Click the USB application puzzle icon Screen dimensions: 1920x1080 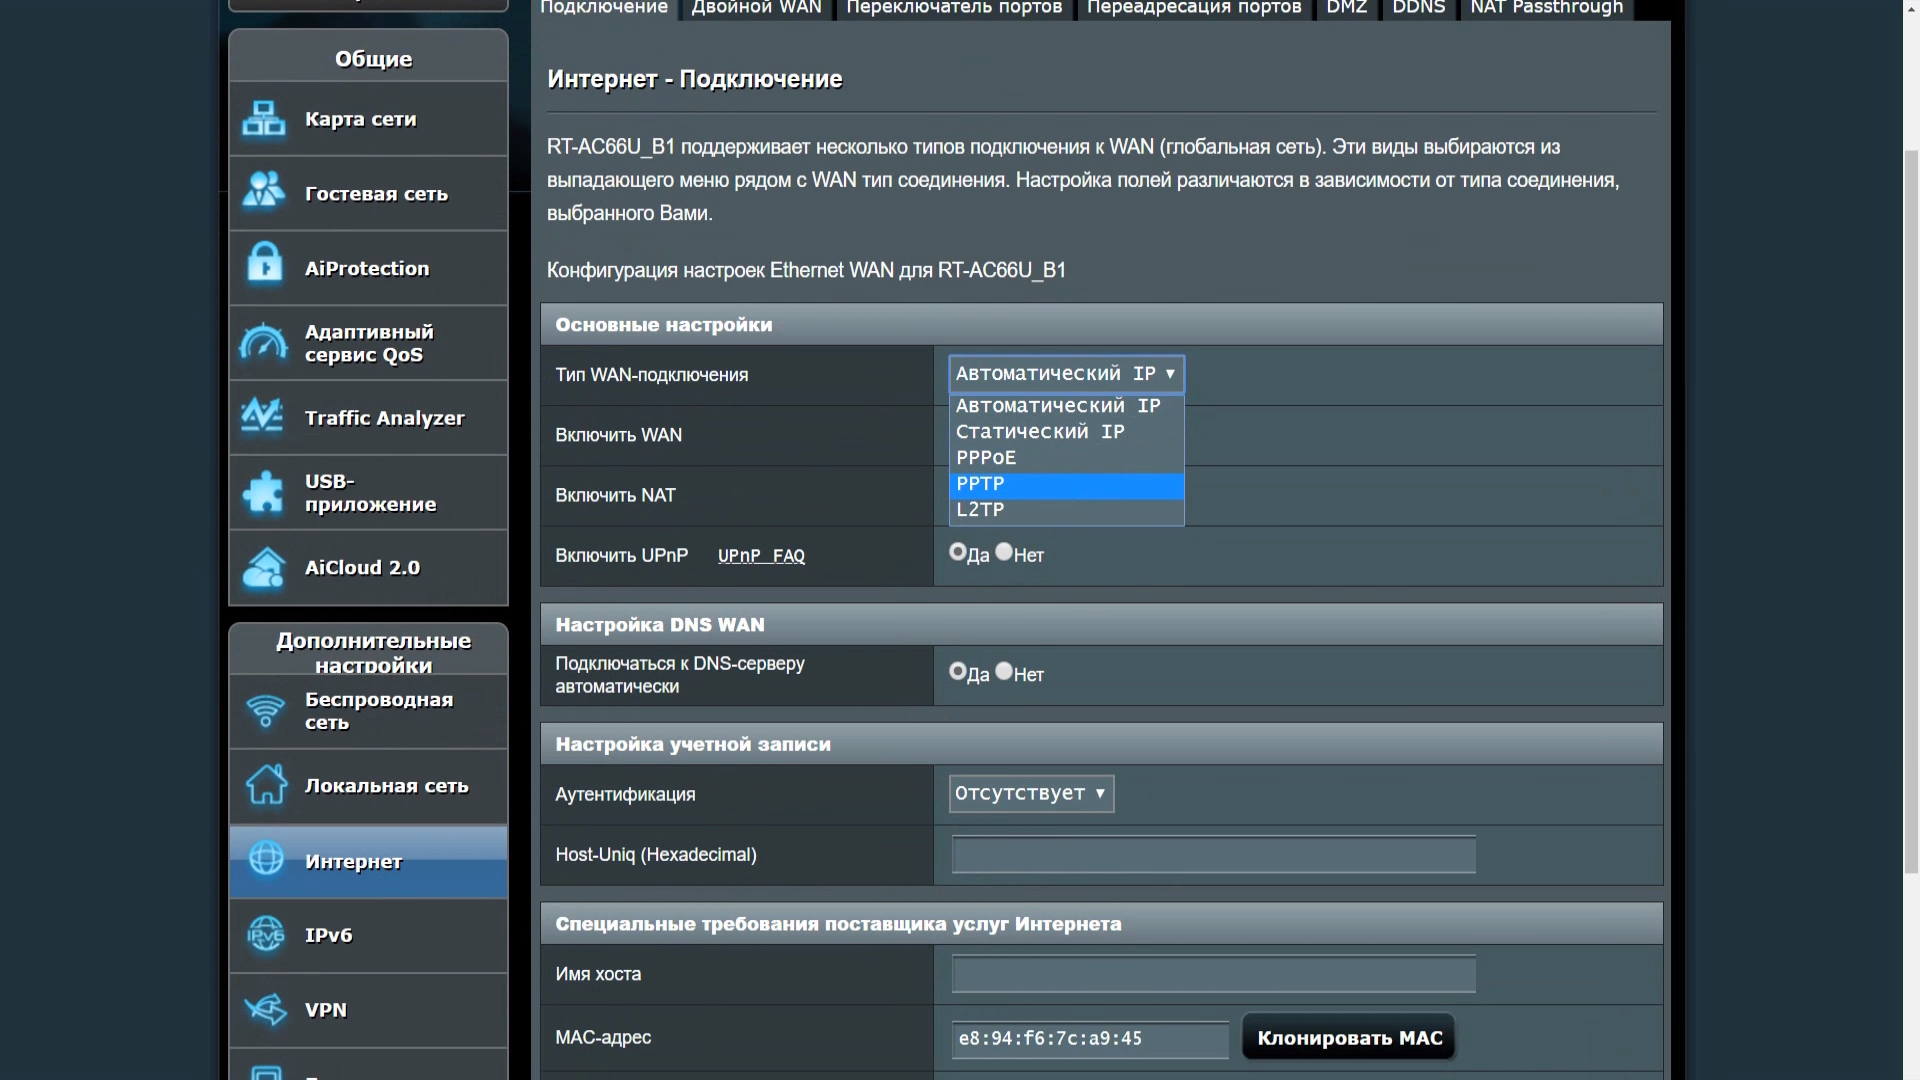tap(264, 492)
